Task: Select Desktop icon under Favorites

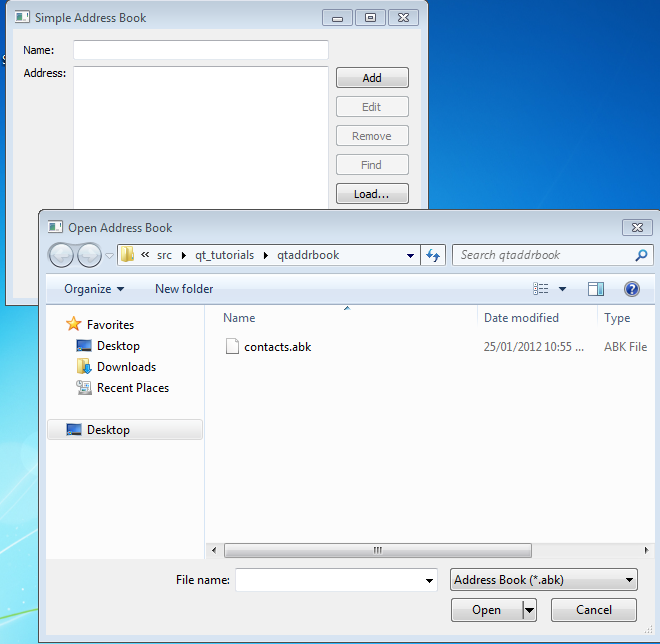Action: (x=84, y=346)
